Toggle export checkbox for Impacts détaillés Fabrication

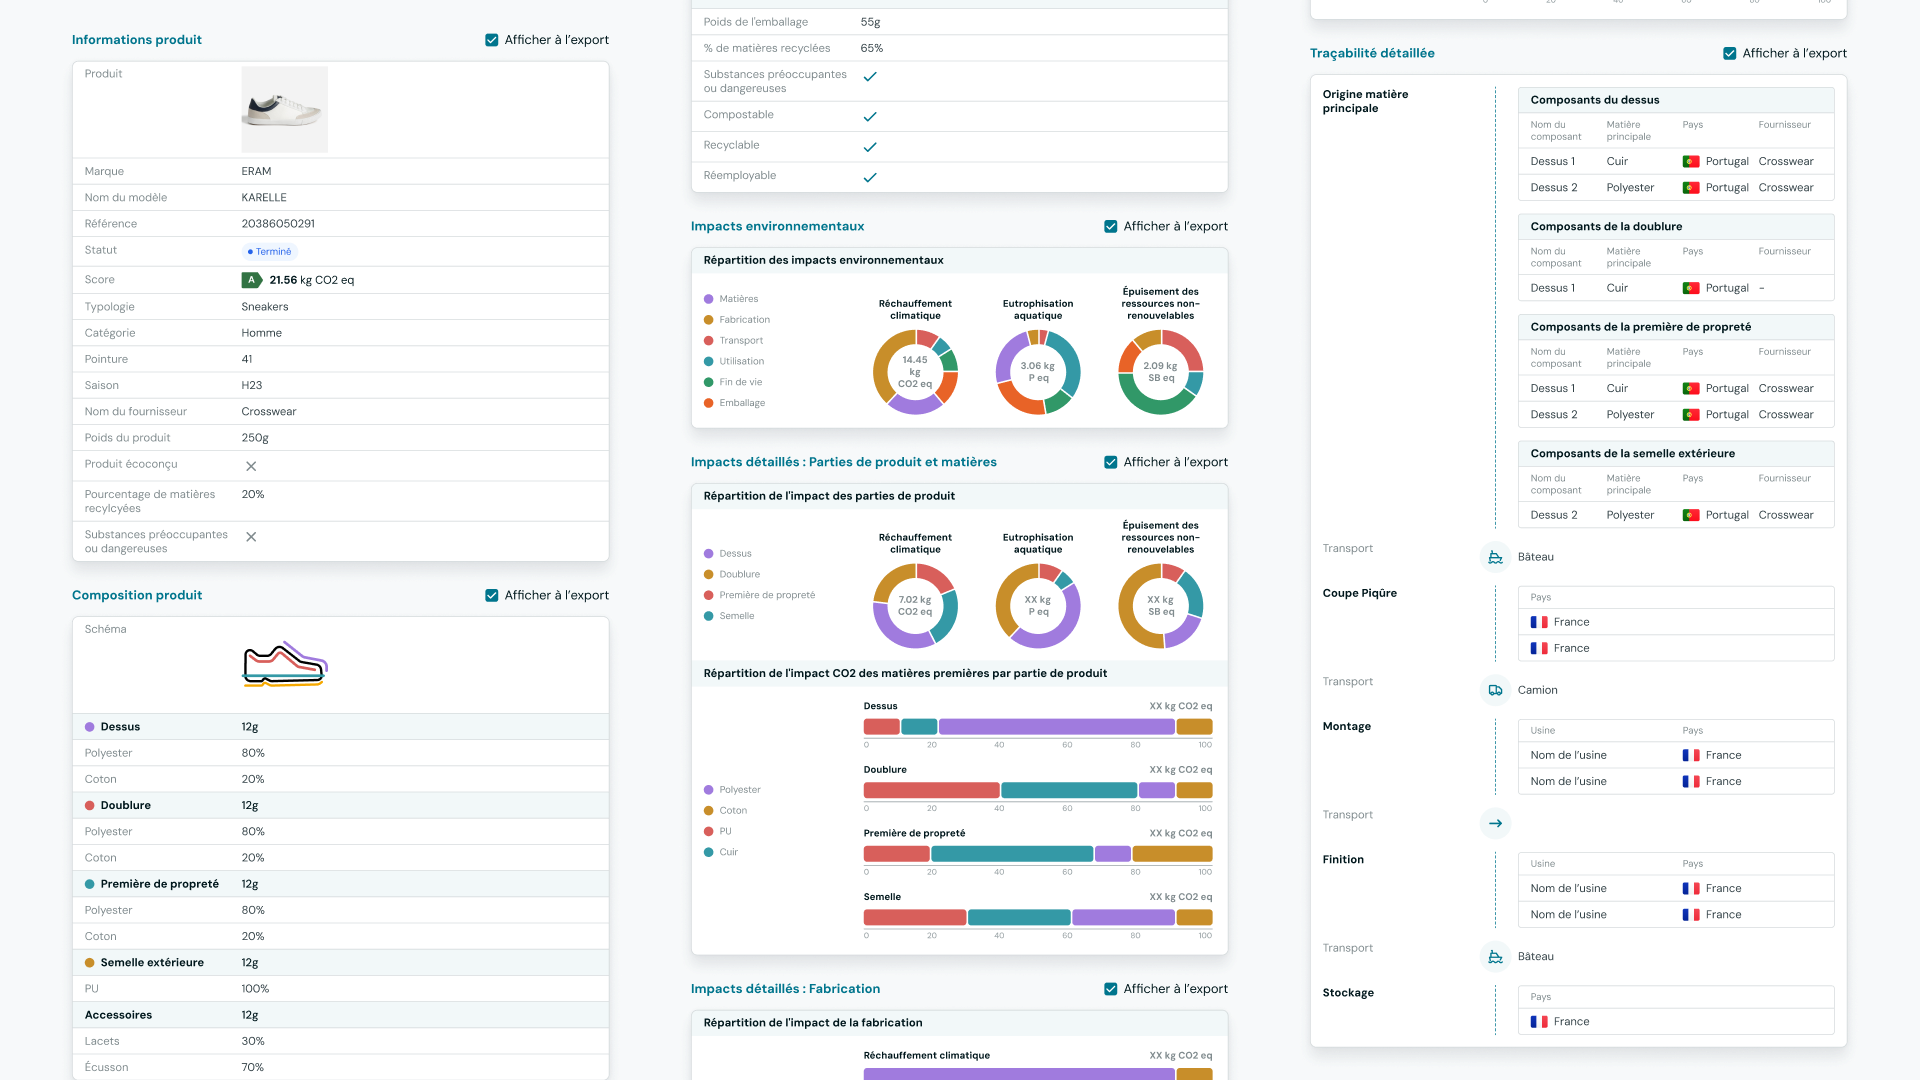point(1110,989)
